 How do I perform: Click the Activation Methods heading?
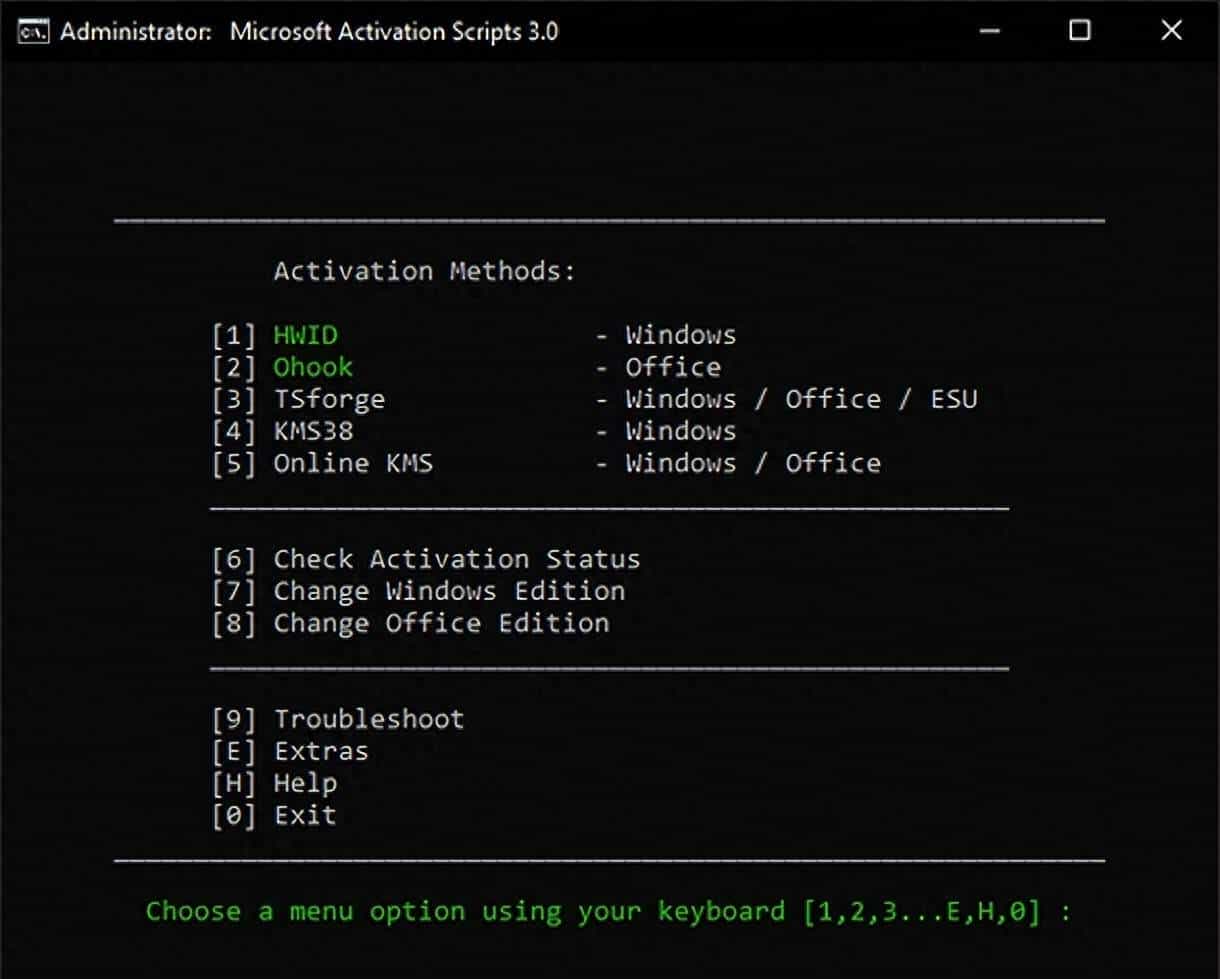coord(424,270)
